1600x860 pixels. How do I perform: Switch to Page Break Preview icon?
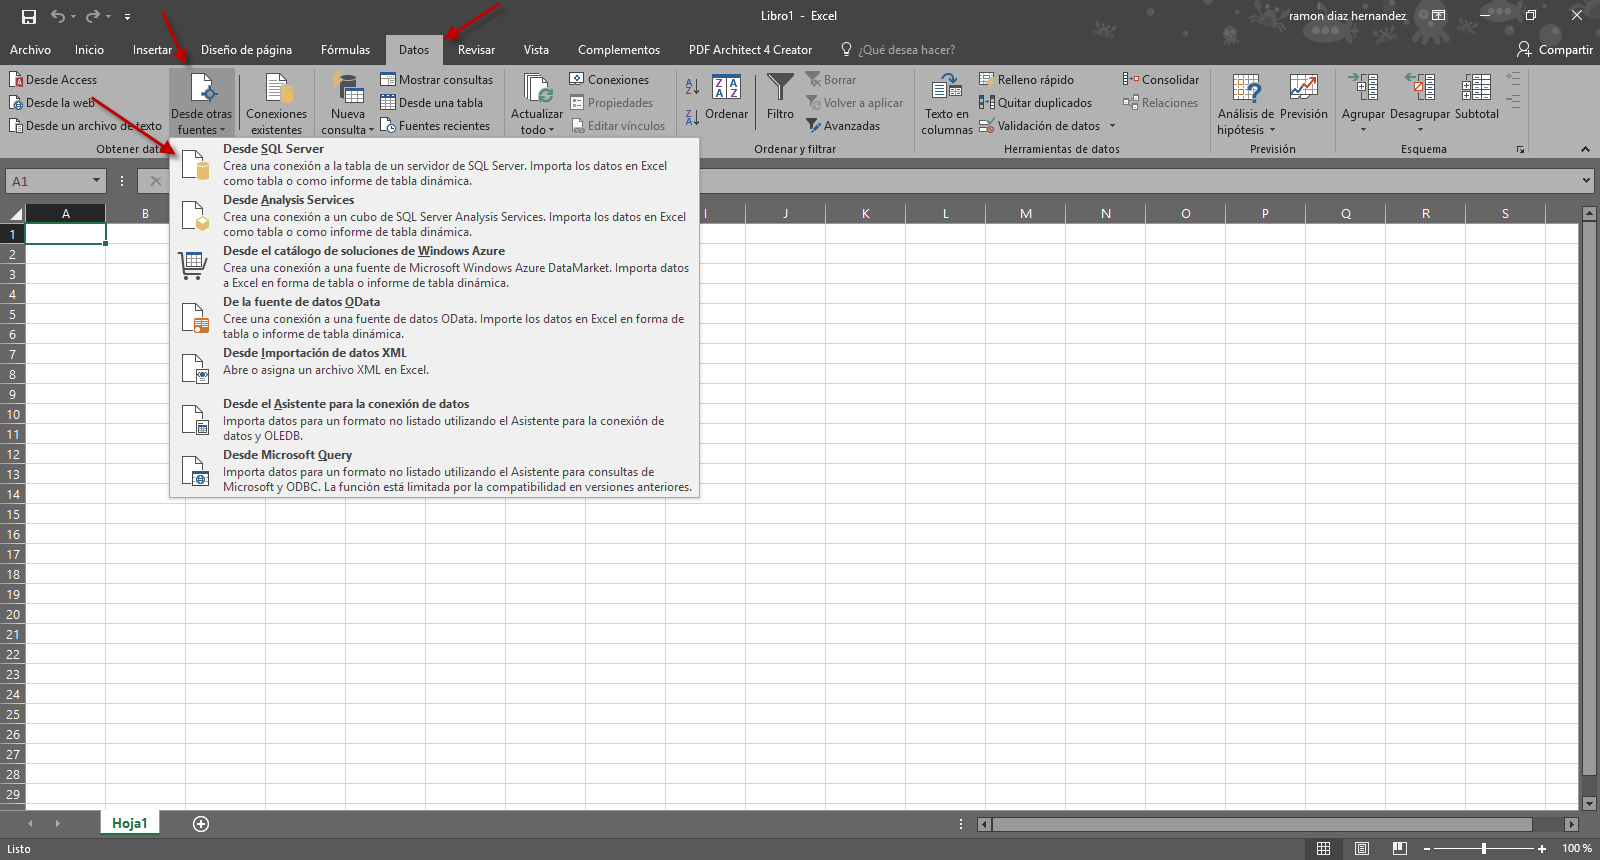(x=1399, y=849)
